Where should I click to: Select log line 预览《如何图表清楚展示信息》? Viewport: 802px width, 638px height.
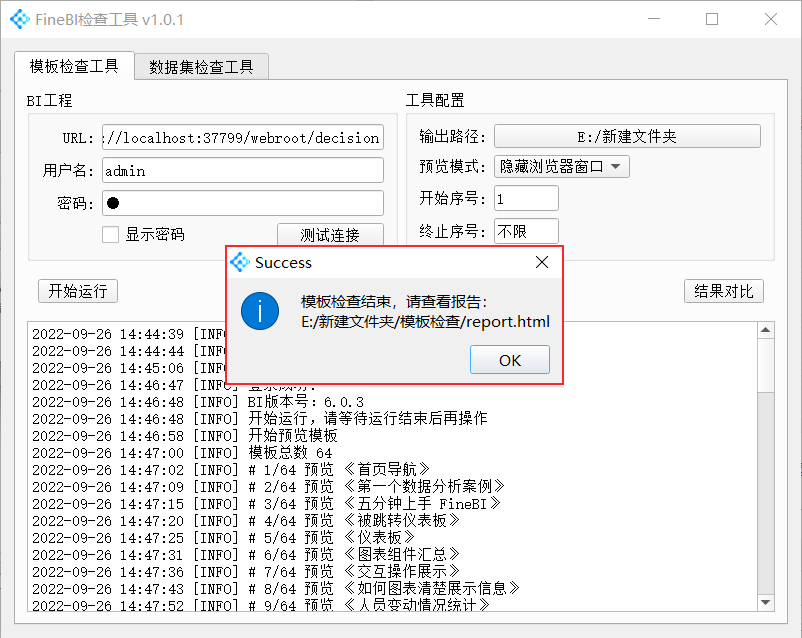276,588
